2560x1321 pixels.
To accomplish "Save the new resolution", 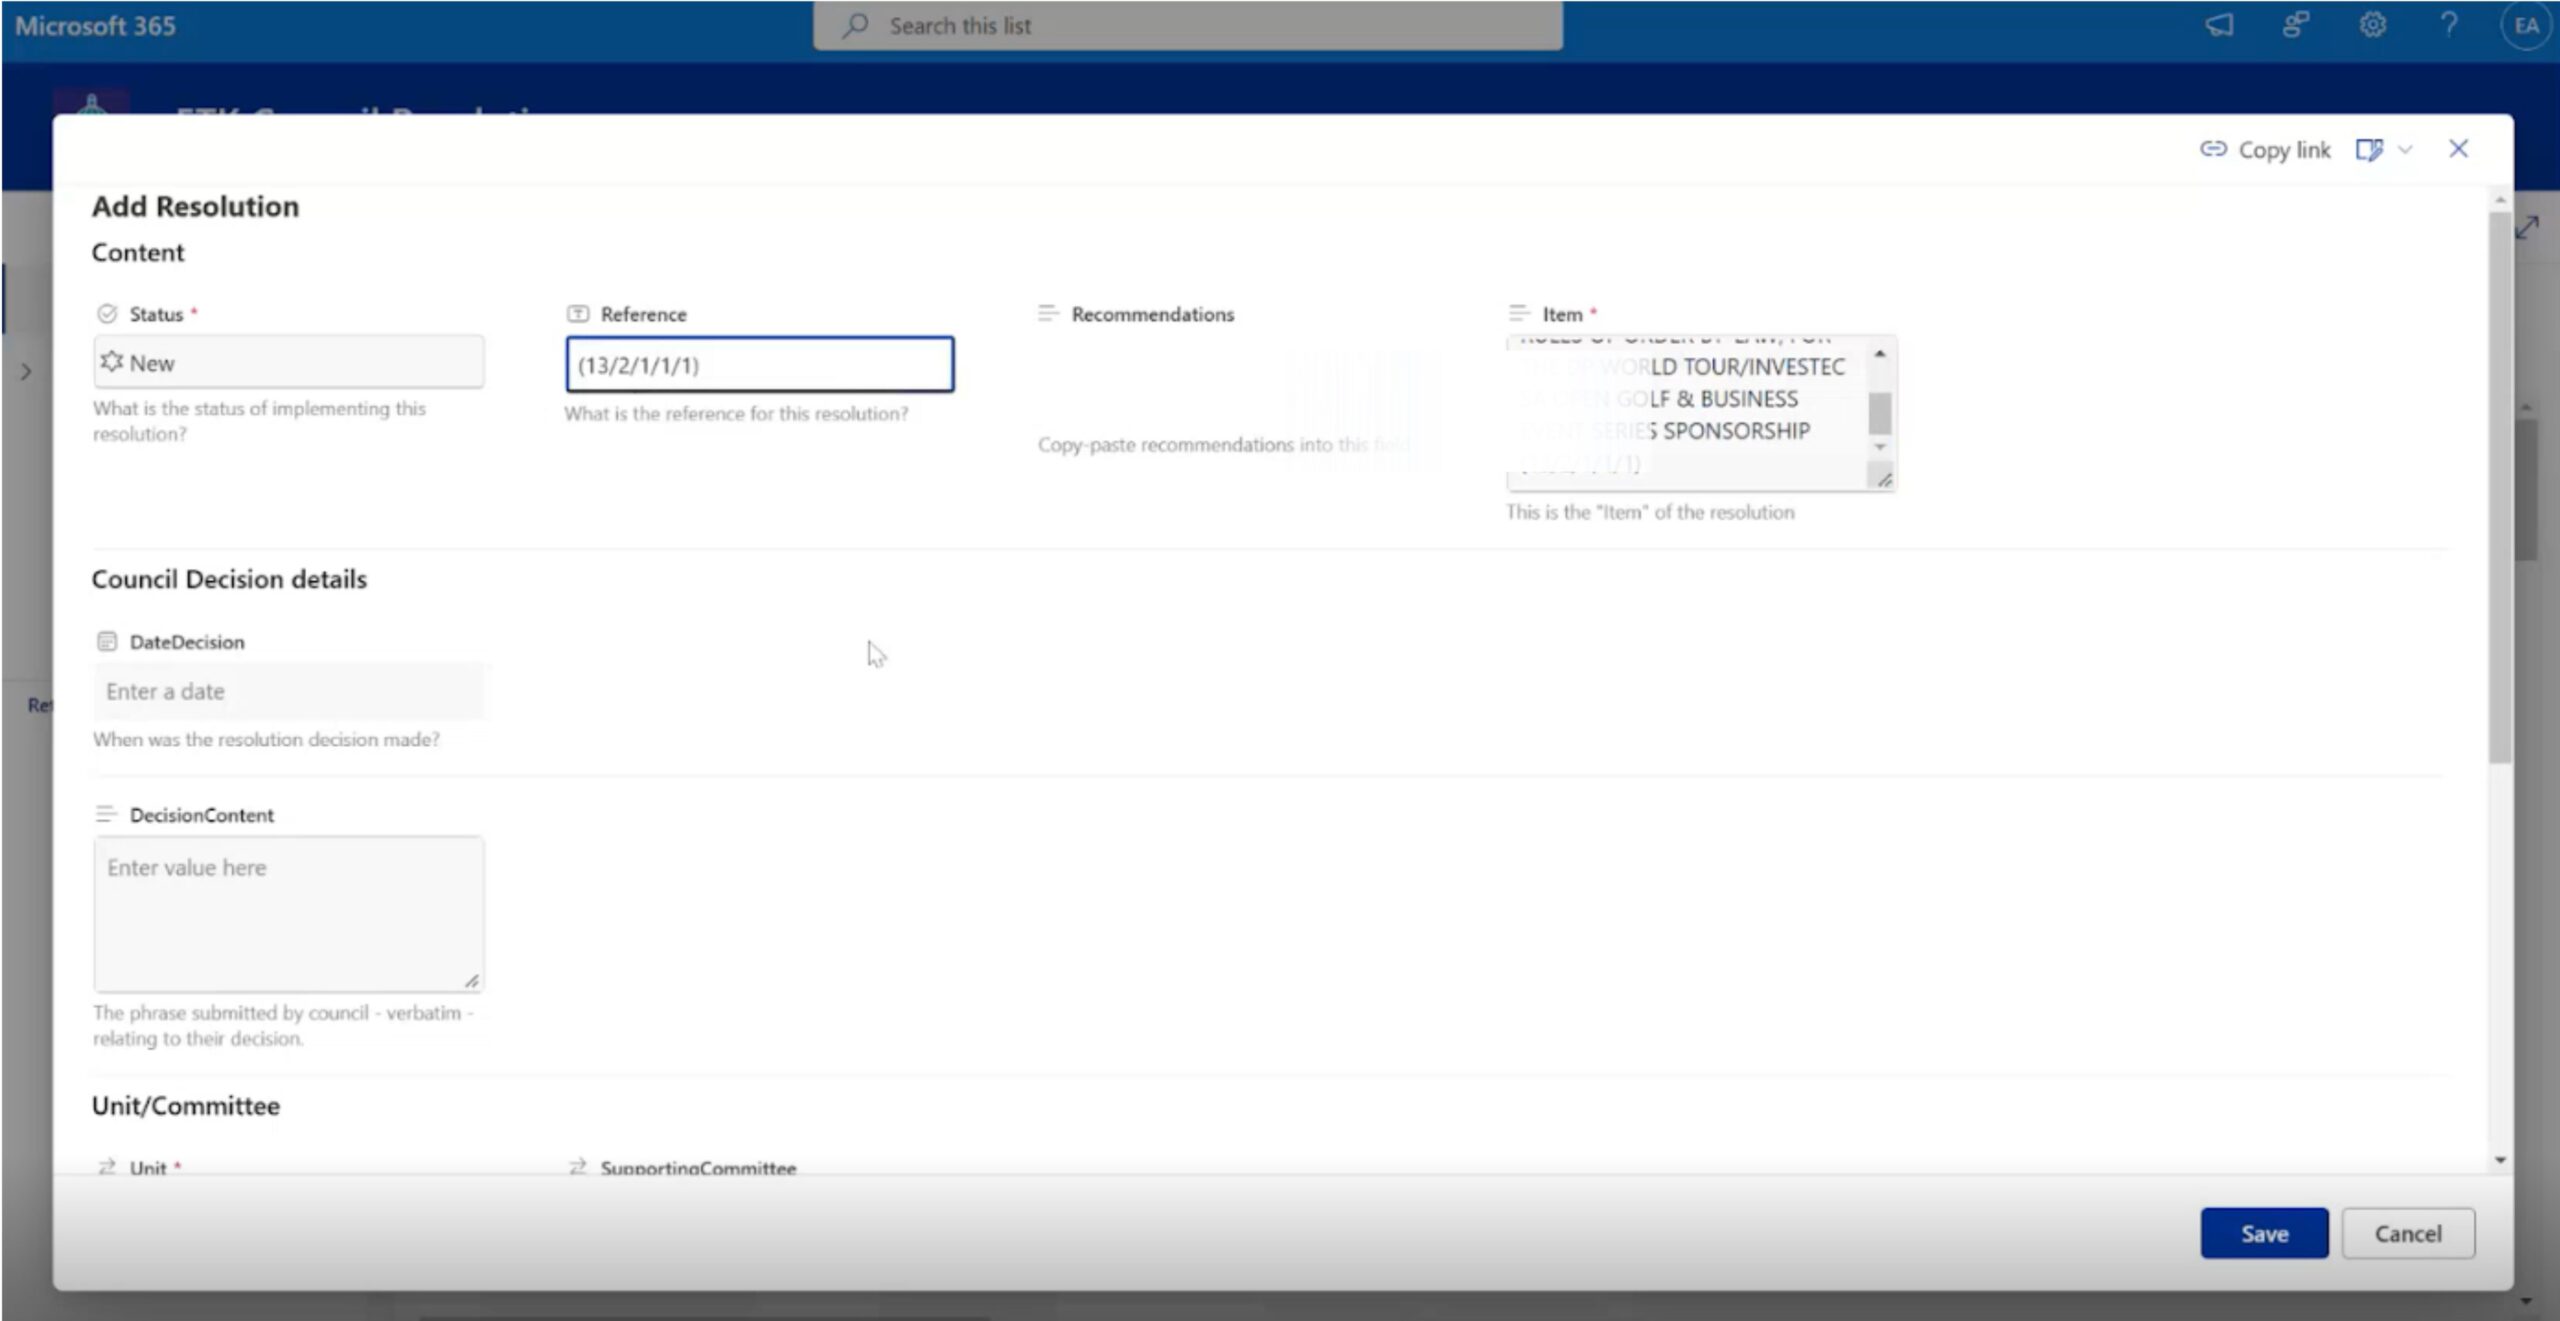I will pos(2263,1233).
